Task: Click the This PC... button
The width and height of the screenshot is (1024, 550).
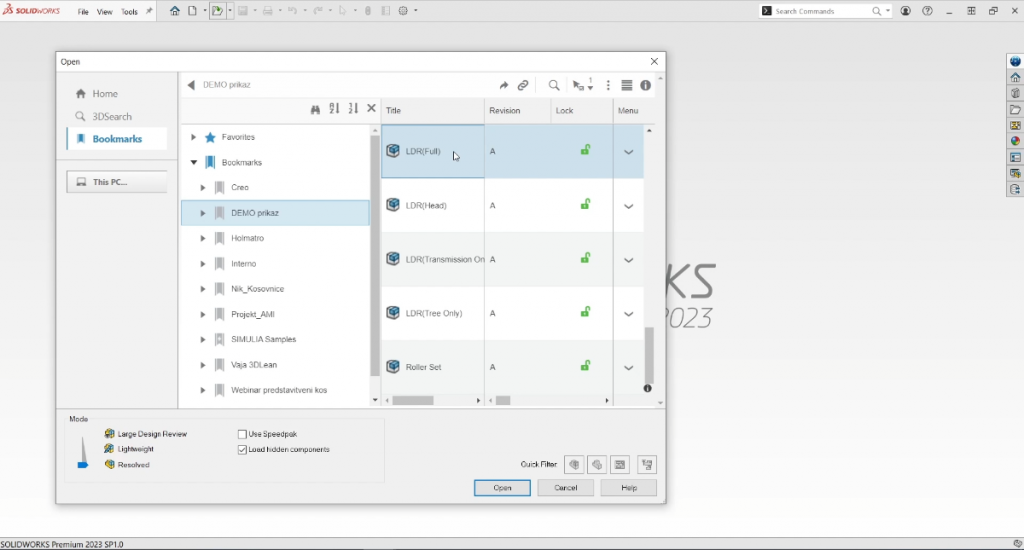Action: tap(116, 182)
